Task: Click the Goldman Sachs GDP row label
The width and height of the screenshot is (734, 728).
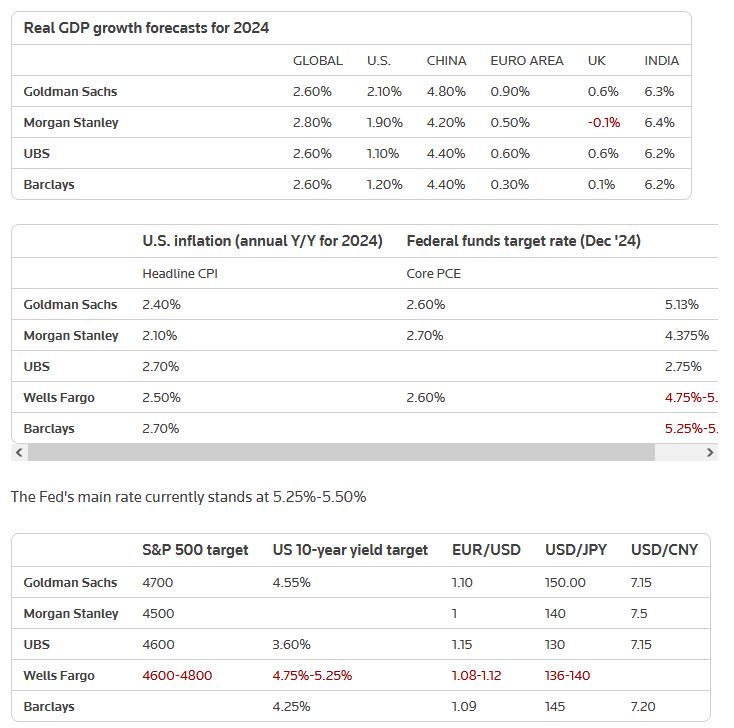Action: [x=70, y=92]
